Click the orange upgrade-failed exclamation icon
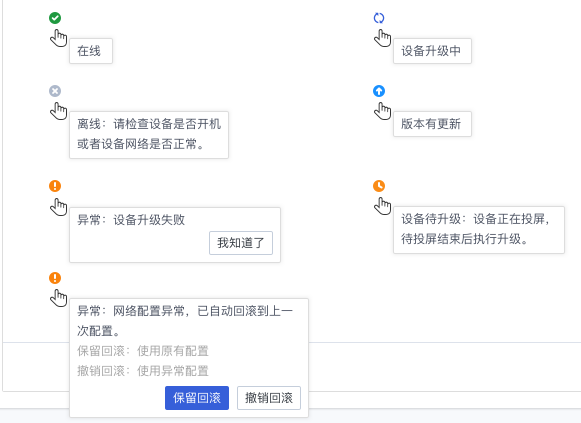 tap(55, 186)
